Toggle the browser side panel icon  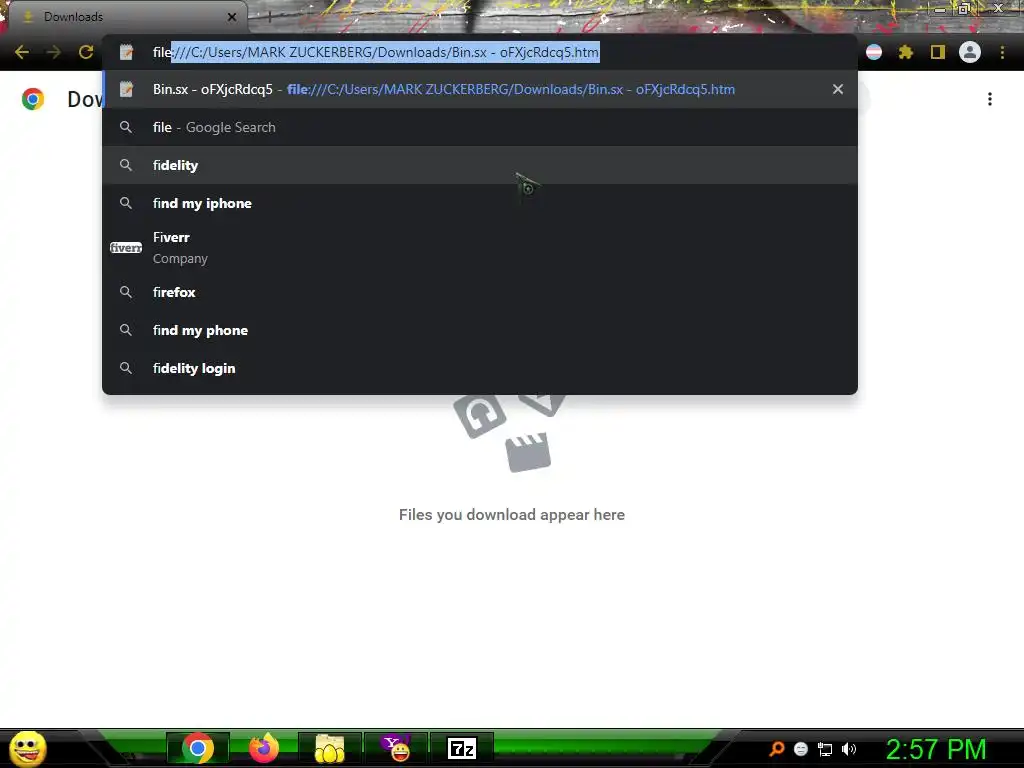[938, 52]
